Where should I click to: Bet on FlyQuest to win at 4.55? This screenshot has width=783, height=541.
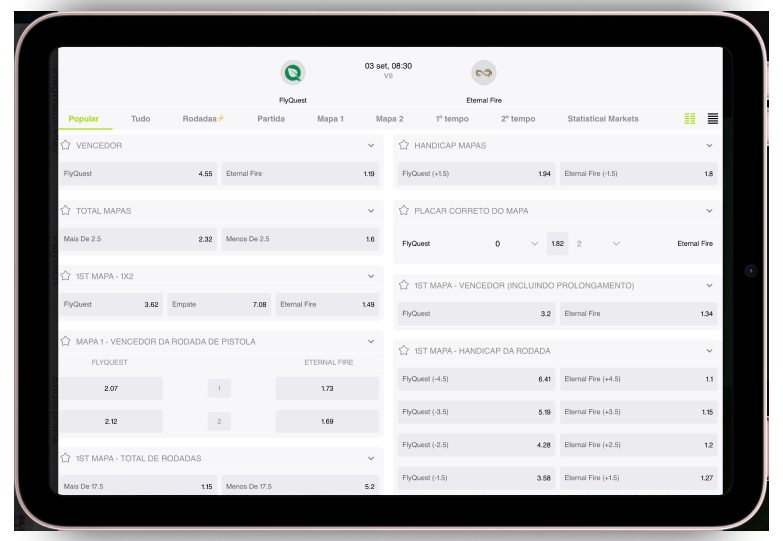coord(138,174)
